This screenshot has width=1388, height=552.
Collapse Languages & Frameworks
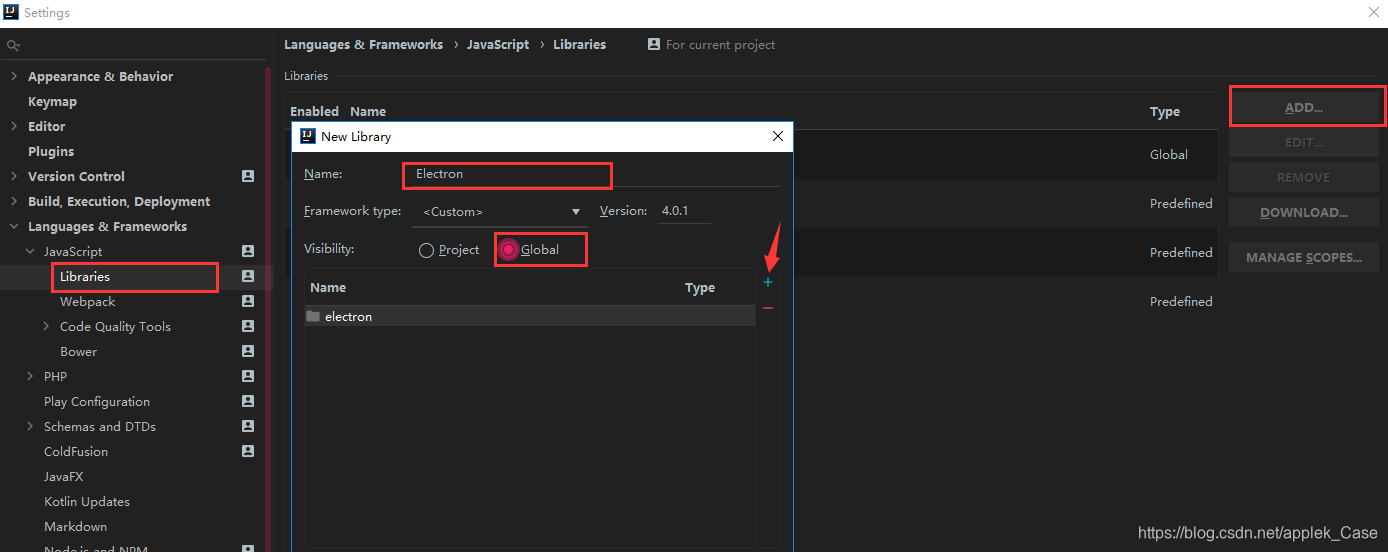tap(13, 226)
